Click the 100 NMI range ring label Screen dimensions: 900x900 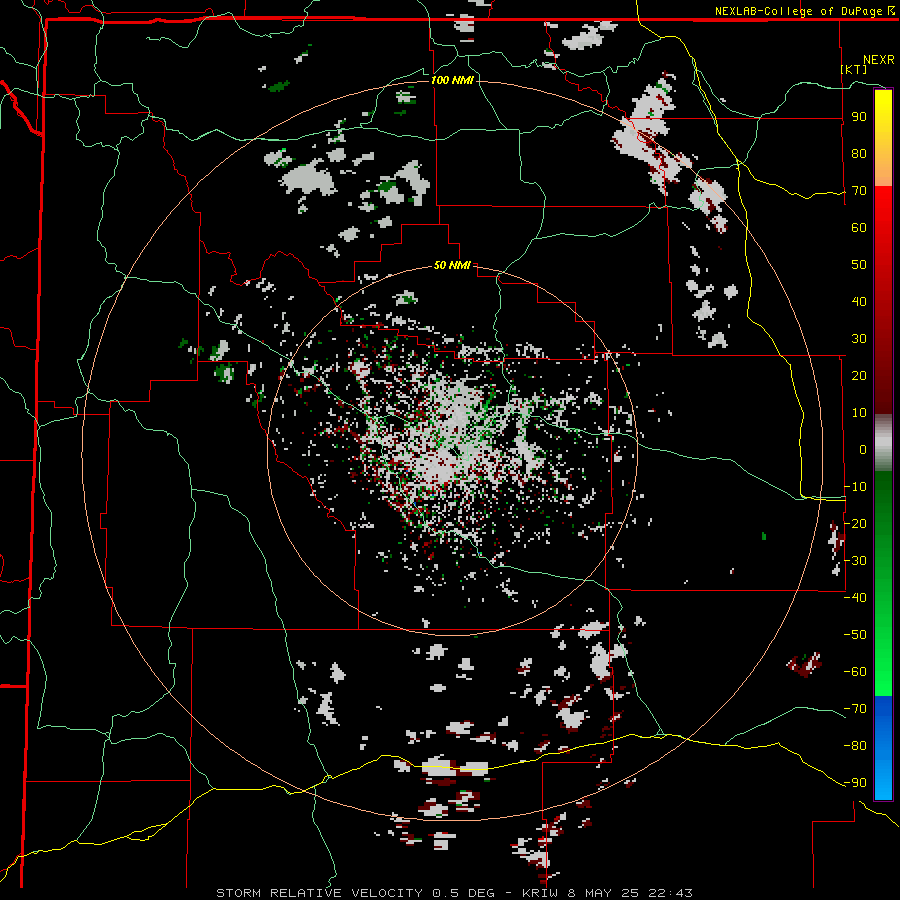(452, 80)
